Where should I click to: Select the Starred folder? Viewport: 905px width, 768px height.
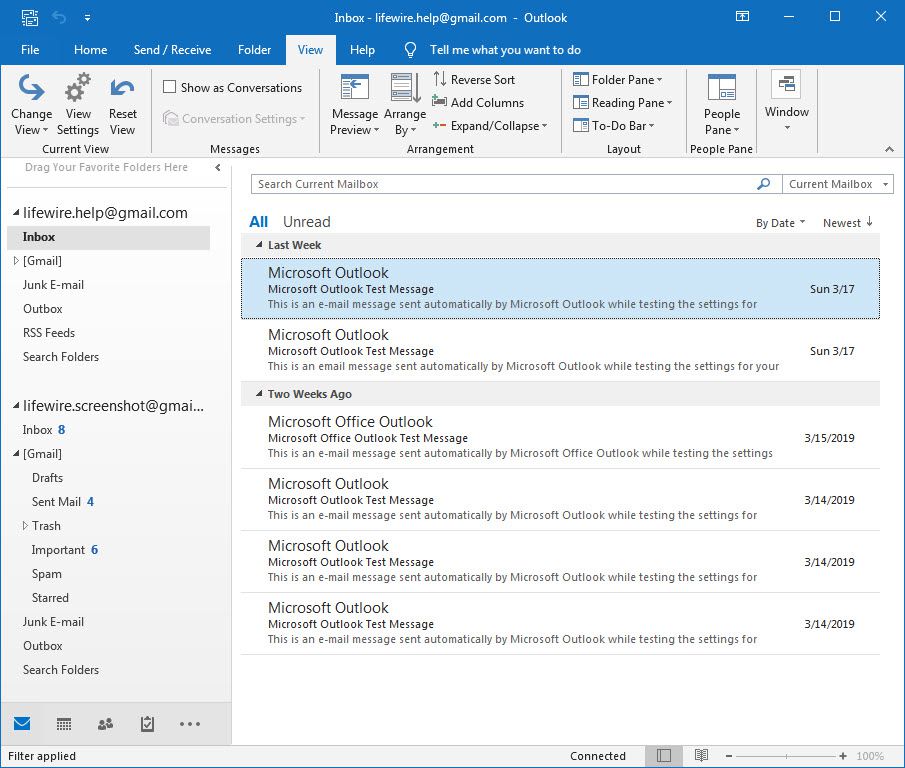50,598
